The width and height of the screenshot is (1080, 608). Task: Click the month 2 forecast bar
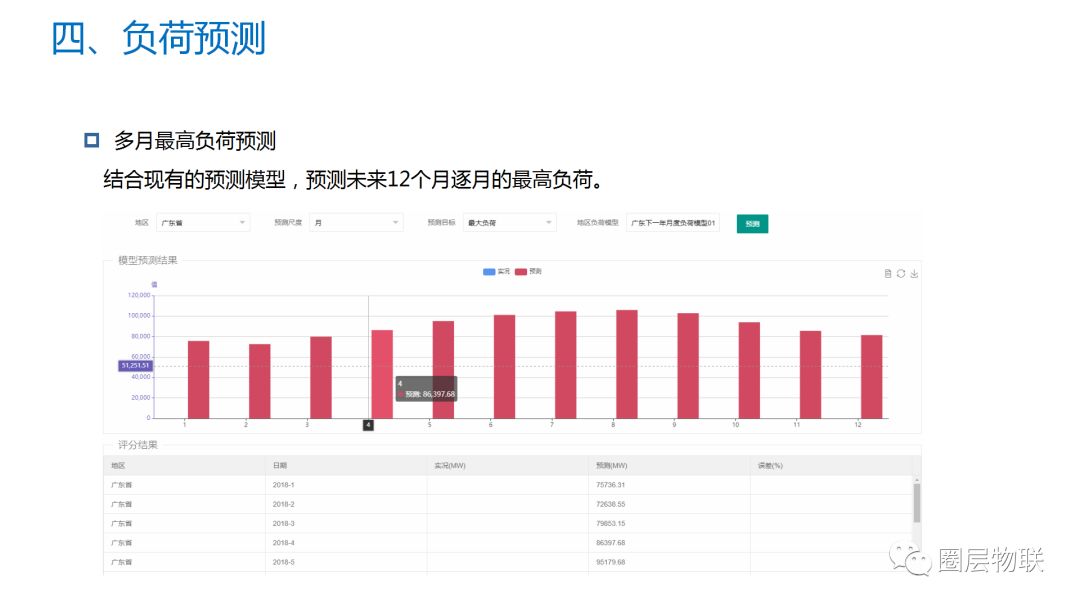point(260,381)
